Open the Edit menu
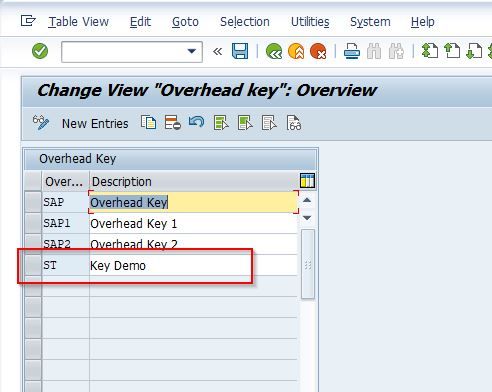Image resolution: width=492 pixels, height=392 pixels. click(140, 22)
